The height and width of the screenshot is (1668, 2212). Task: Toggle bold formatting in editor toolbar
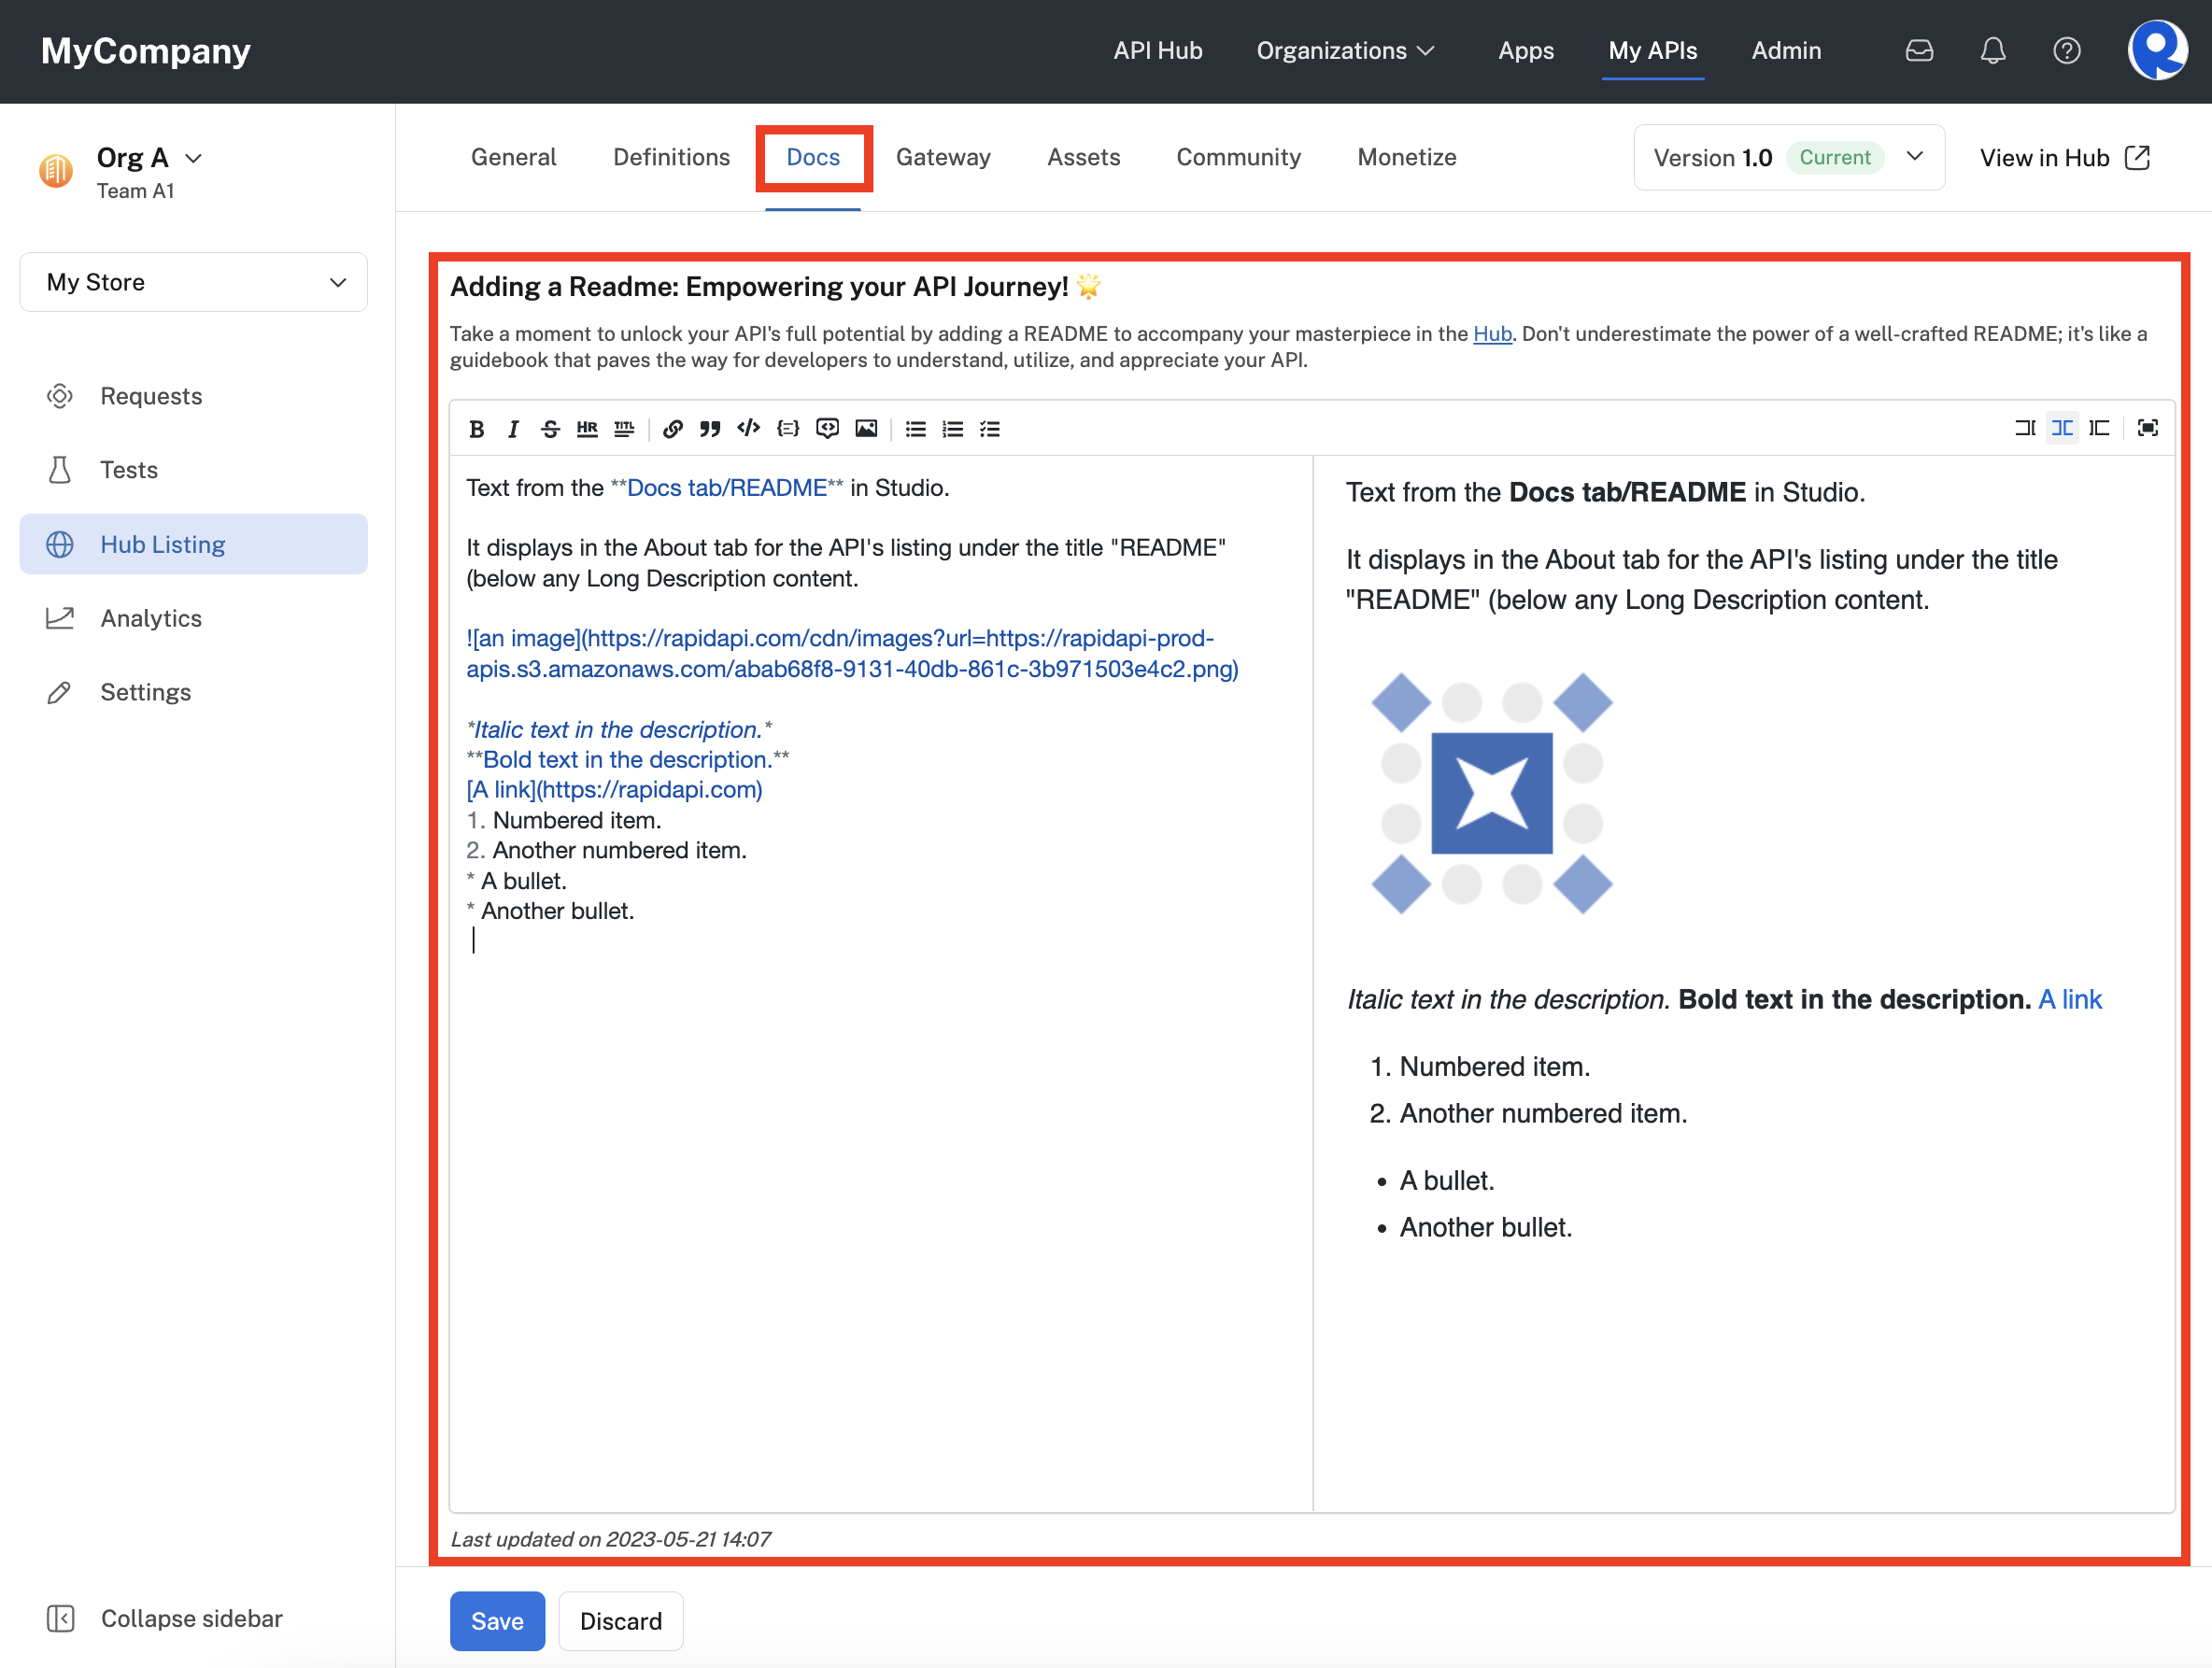click(x=476, y=429)
